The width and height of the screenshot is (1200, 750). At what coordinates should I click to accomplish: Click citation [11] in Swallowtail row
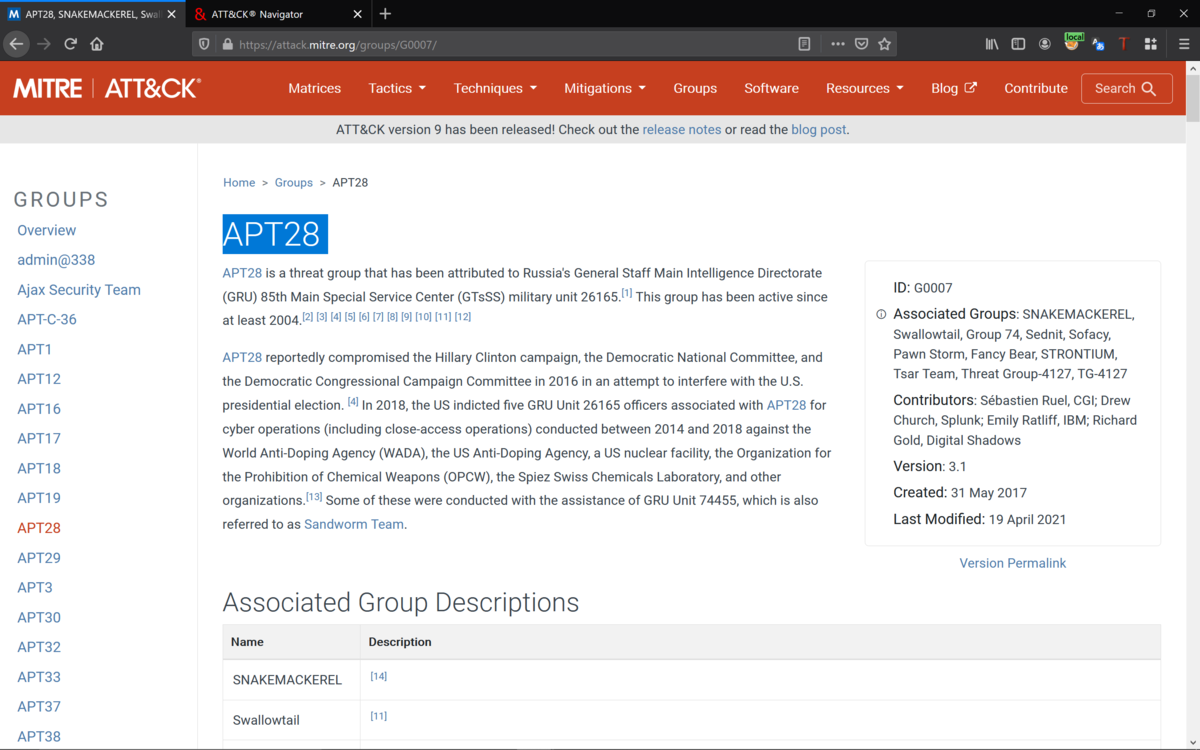(x=378, y=716)
